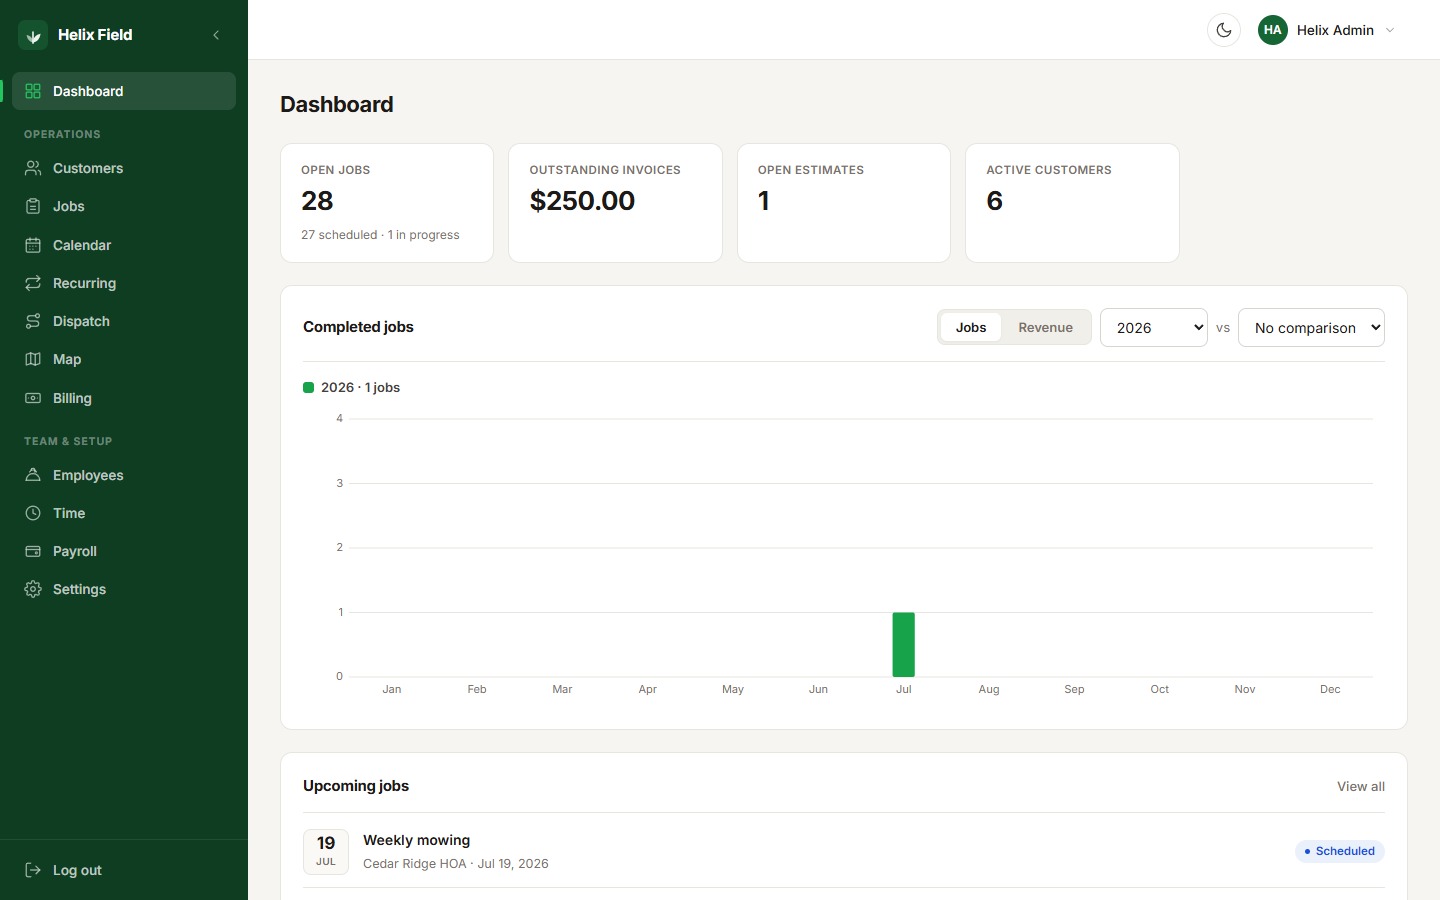Screen dimensions: 1440x900
Task: Select the Dispatch label
Action: click(x=81, y=321)
